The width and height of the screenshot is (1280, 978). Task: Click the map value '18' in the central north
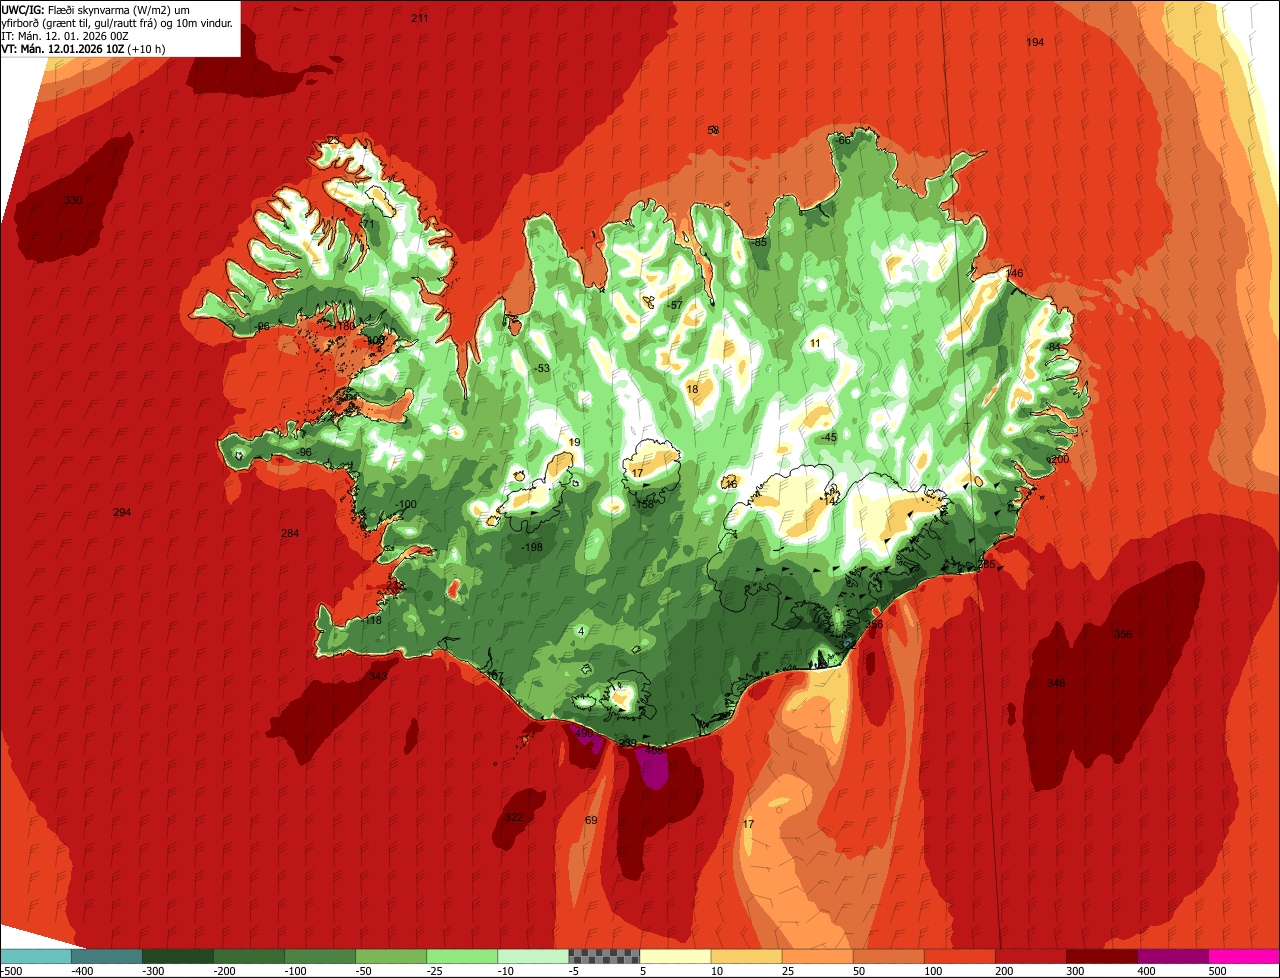click(x=693, y=390)
